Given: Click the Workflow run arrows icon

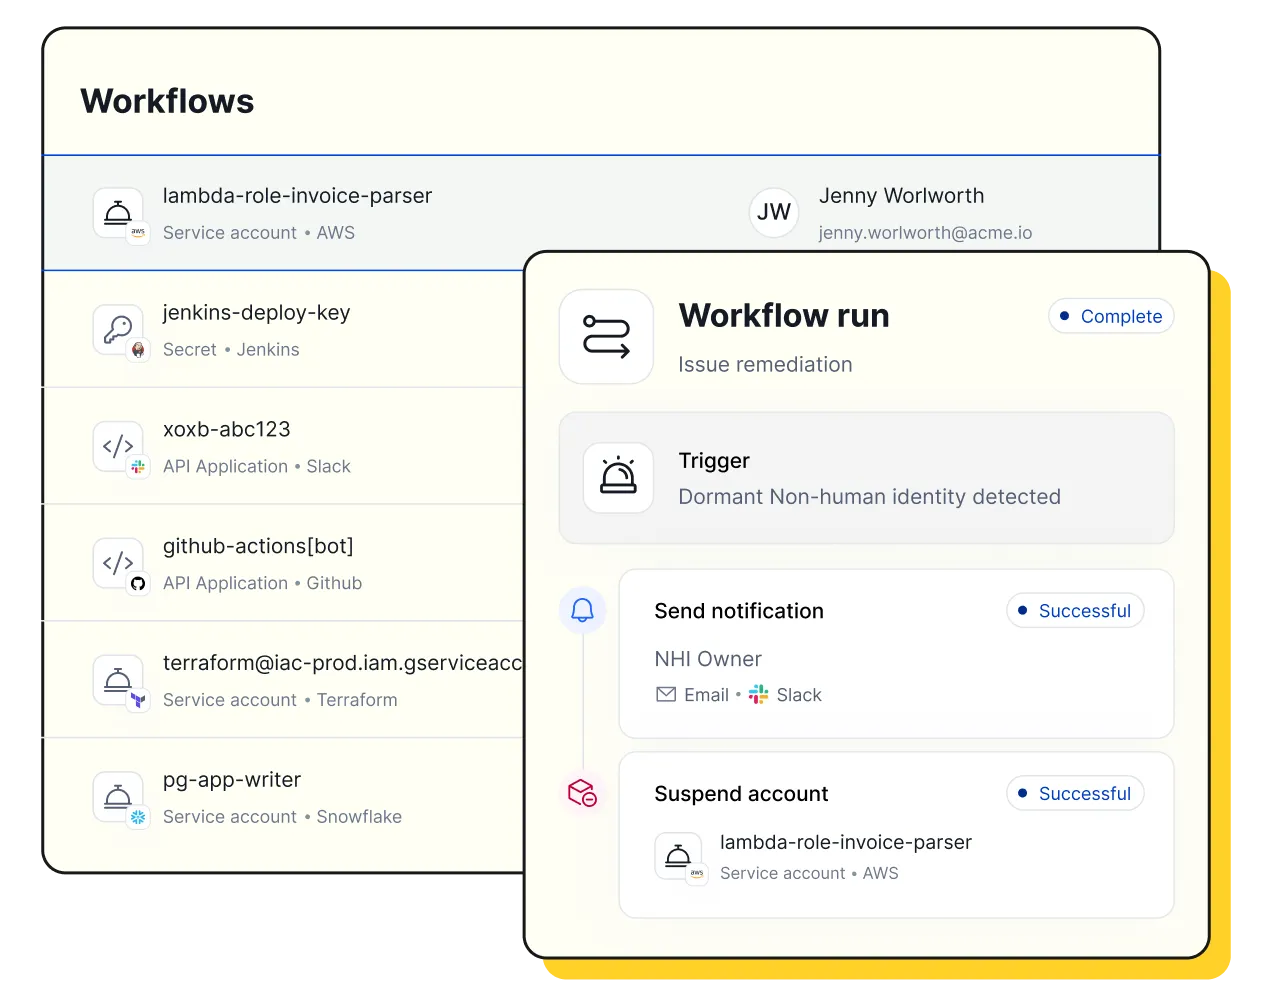Looking at the screenshot, I should (x=606, y=336).
